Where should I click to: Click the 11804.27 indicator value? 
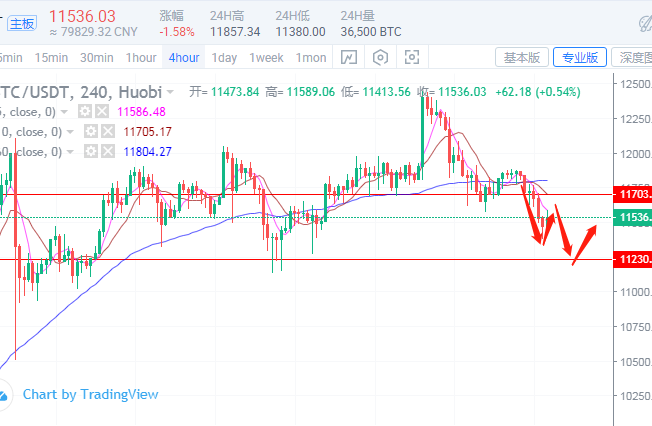coord(147,151)
